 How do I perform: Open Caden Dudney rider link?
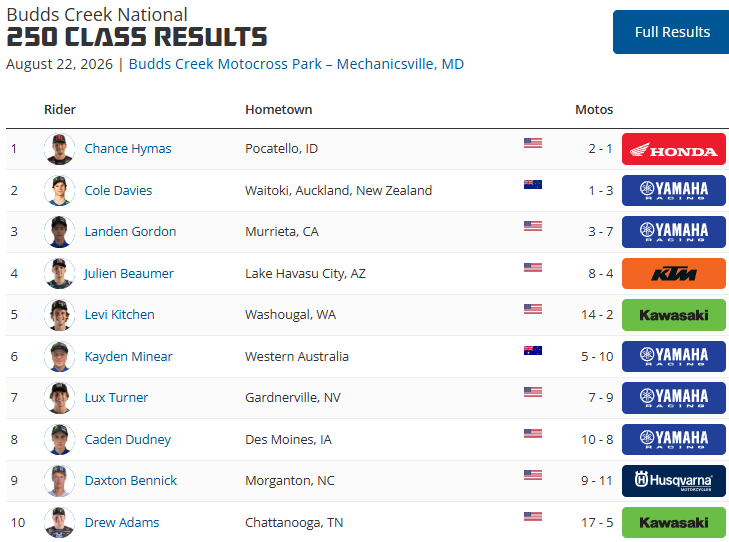[128, 440]
